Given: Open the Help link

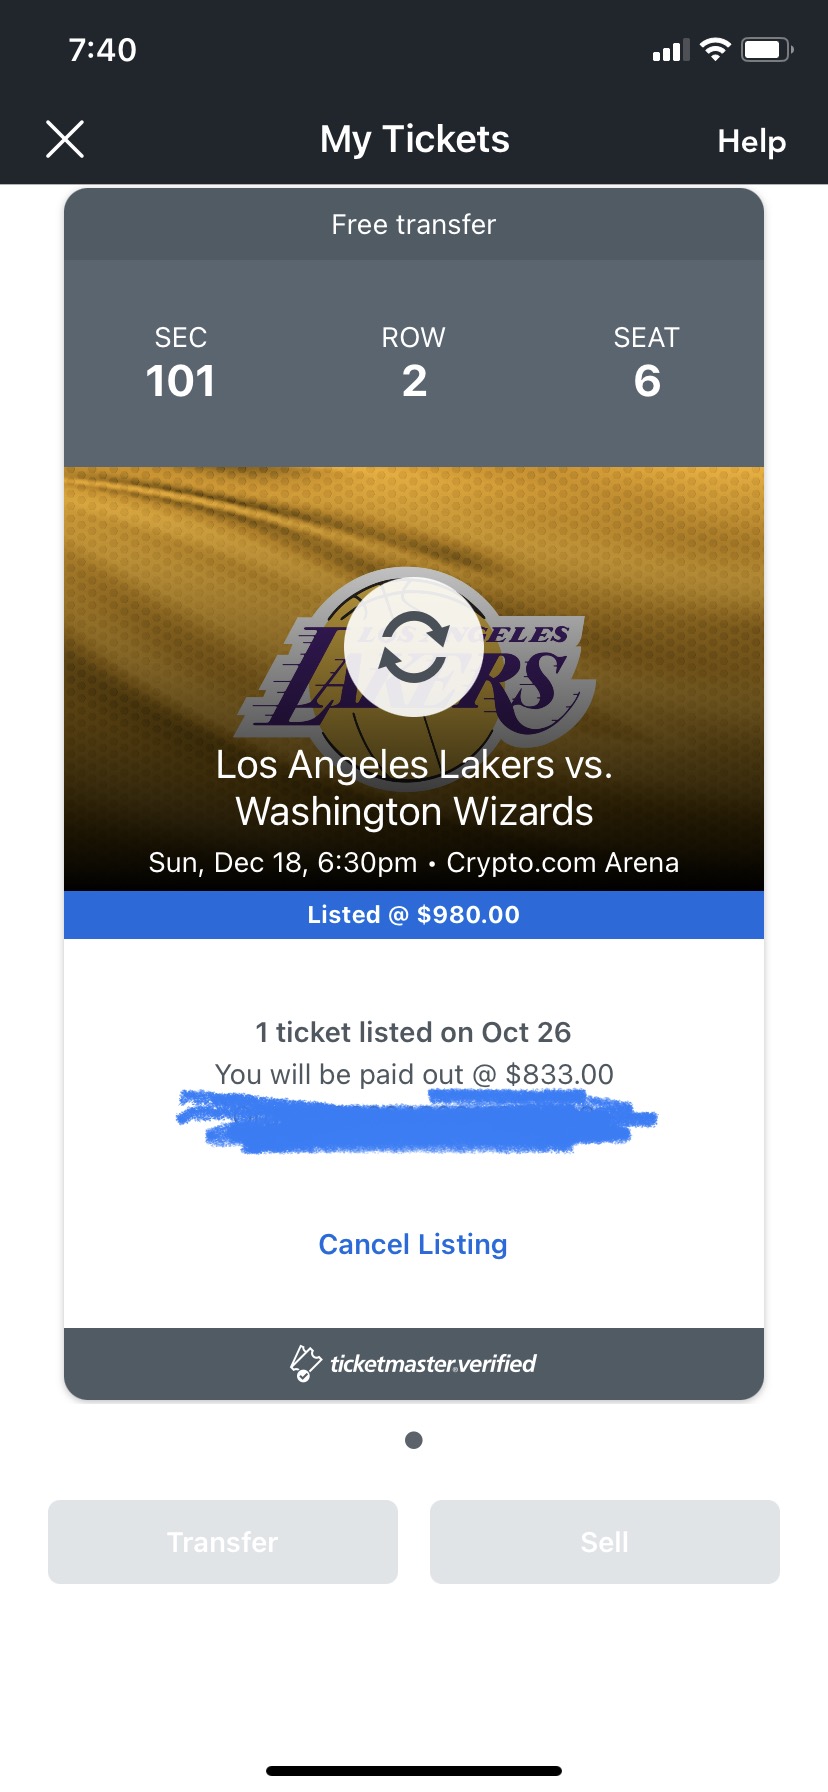Looking at the screenshot, I should (751, 142).
